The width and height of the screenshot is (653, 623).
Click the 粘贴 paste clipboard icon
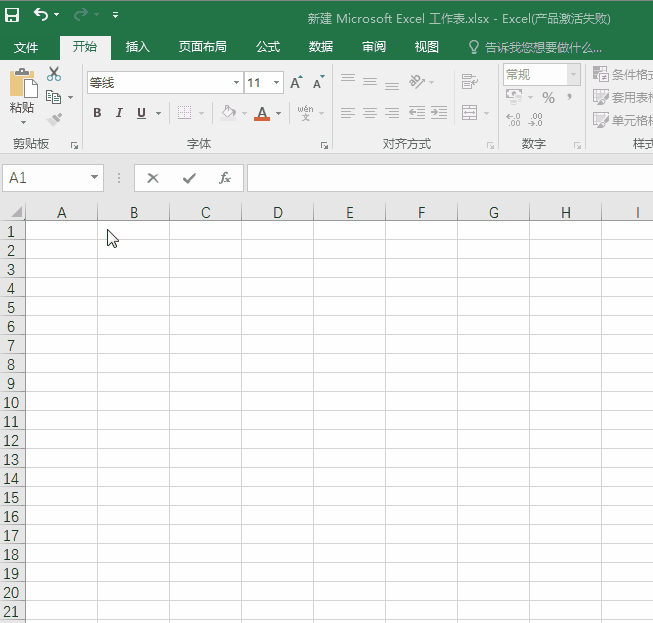23,83
